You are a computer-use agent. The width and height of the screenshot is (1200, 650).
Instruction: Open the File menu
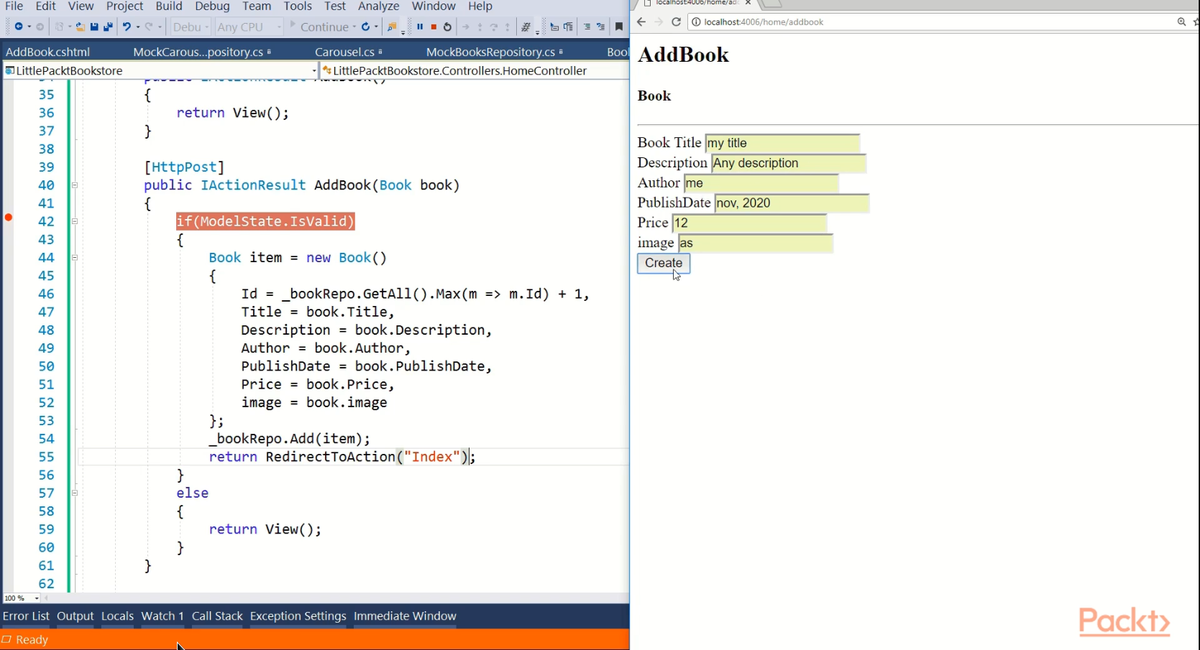tap(14, 6)
